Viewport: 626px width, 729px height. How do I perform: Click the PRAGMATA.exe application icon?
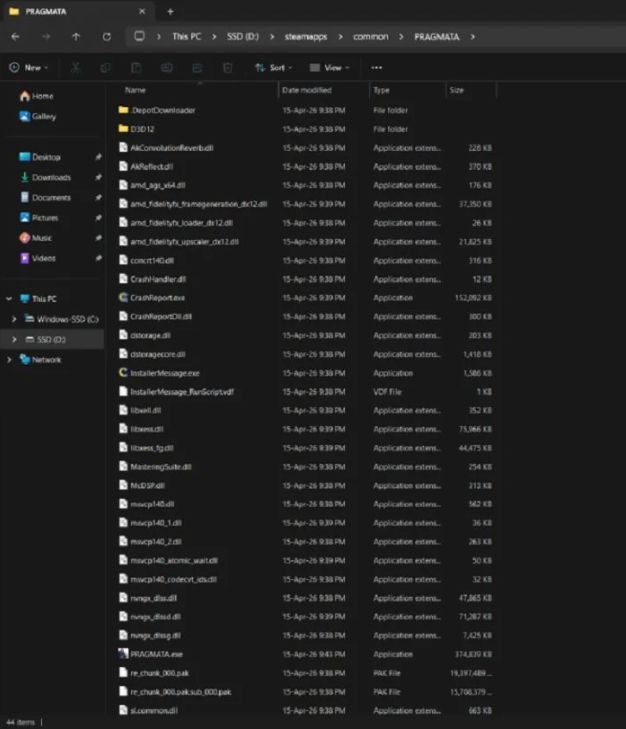[123, 654]
